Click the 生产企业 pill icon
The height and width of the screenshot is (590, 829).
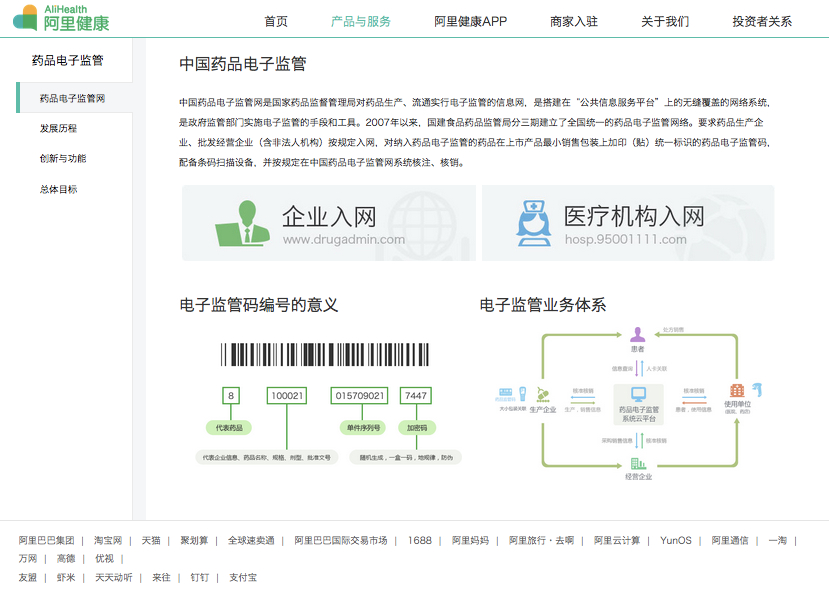pos(542,395)
